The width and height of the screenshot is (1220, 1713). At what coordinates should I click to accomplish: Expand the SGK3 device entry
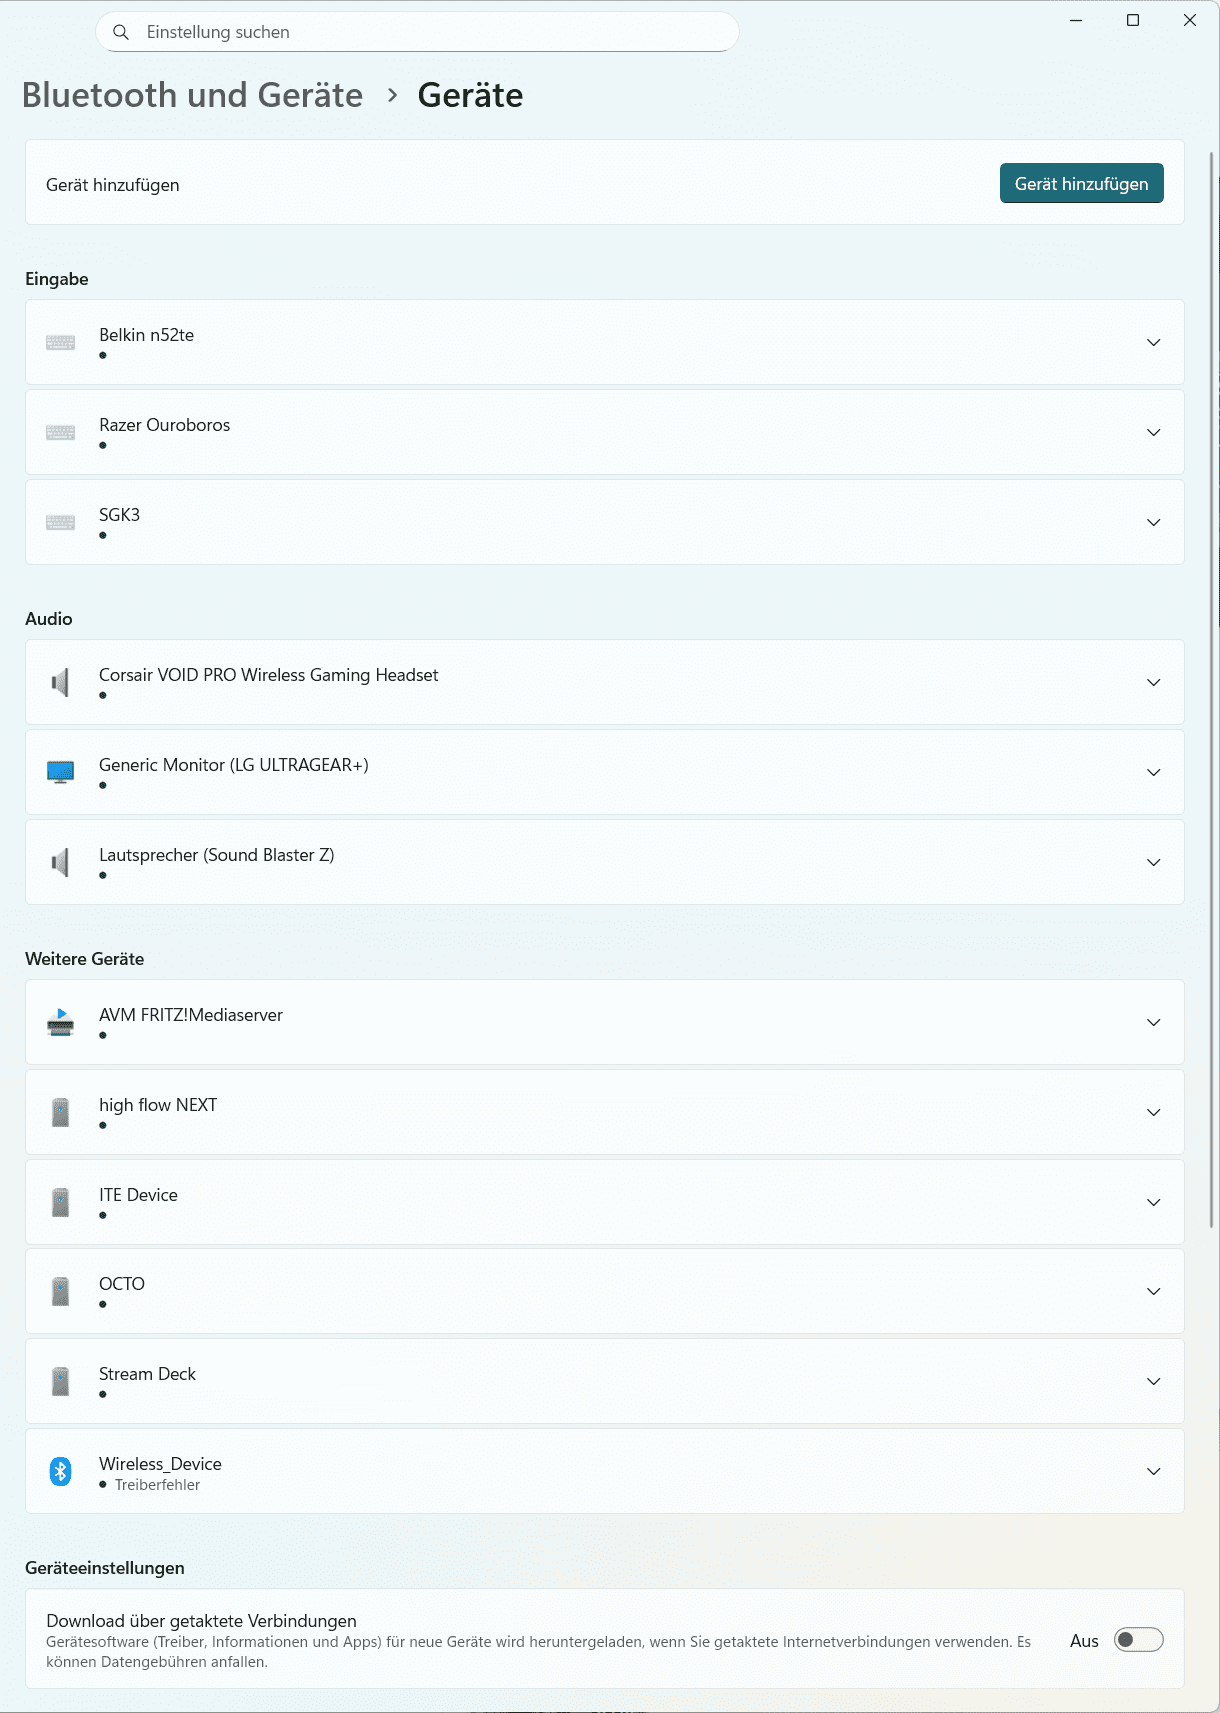click(x=1153, y=522)
